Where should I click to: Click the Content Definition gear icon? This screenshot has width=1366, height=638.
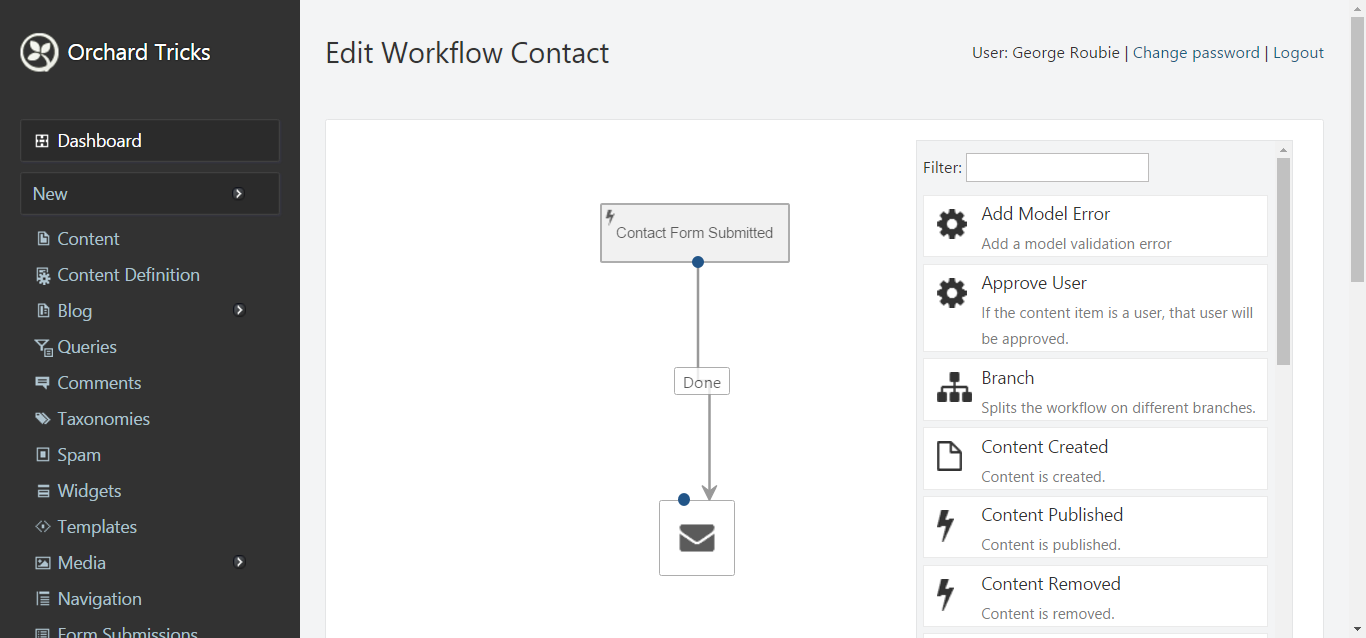pyautogui.click(x=43, y=275)
